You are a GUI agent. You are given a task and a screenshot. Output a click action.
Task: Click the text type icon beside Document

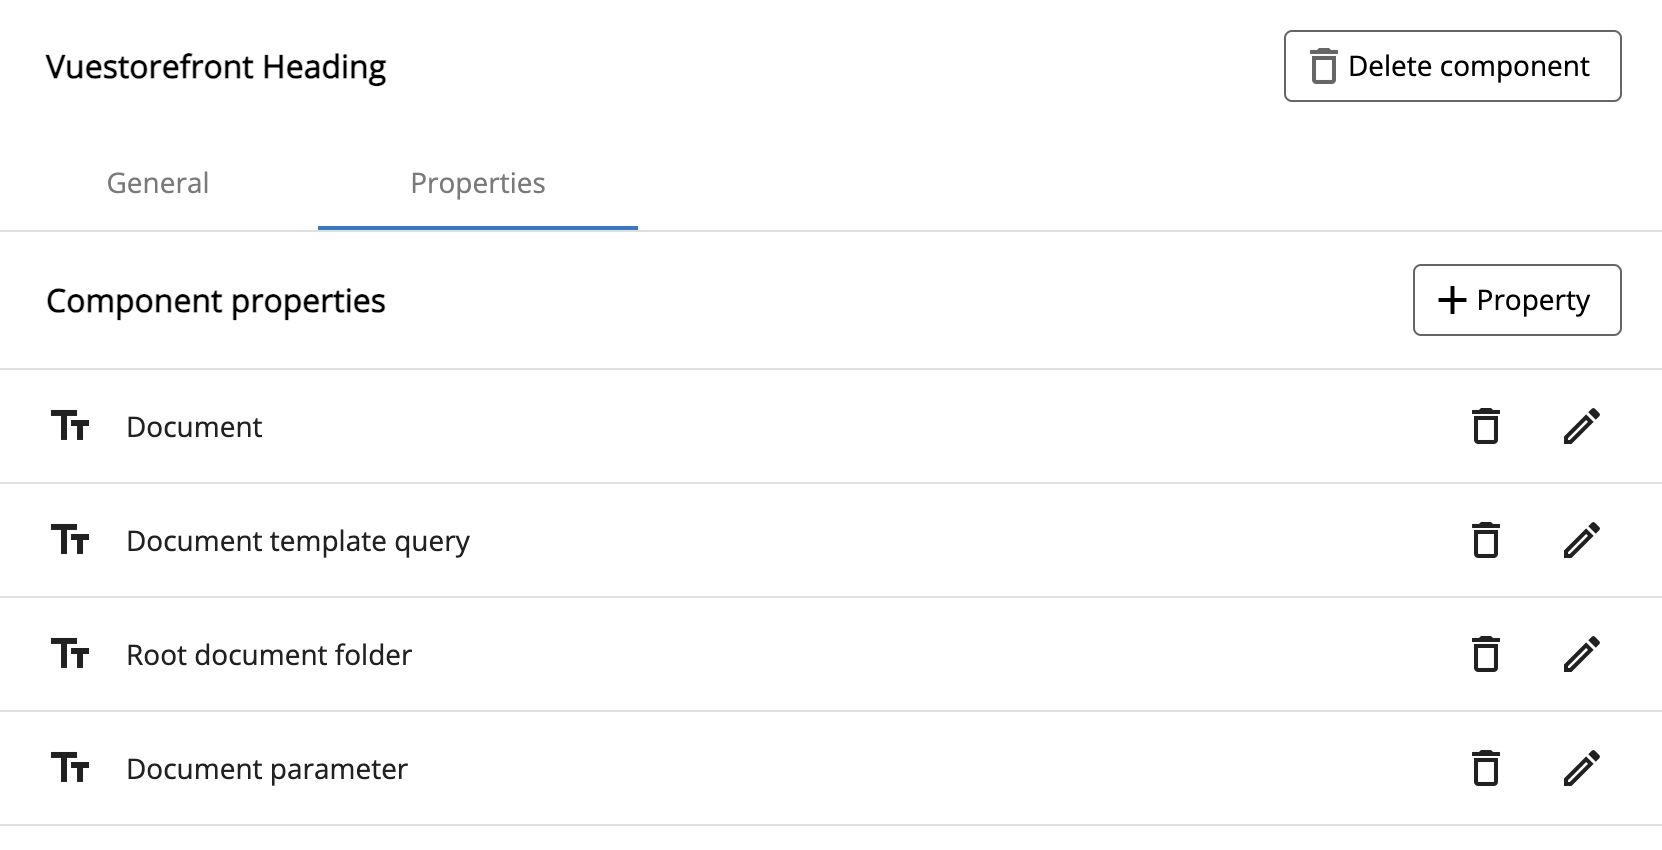70,426
